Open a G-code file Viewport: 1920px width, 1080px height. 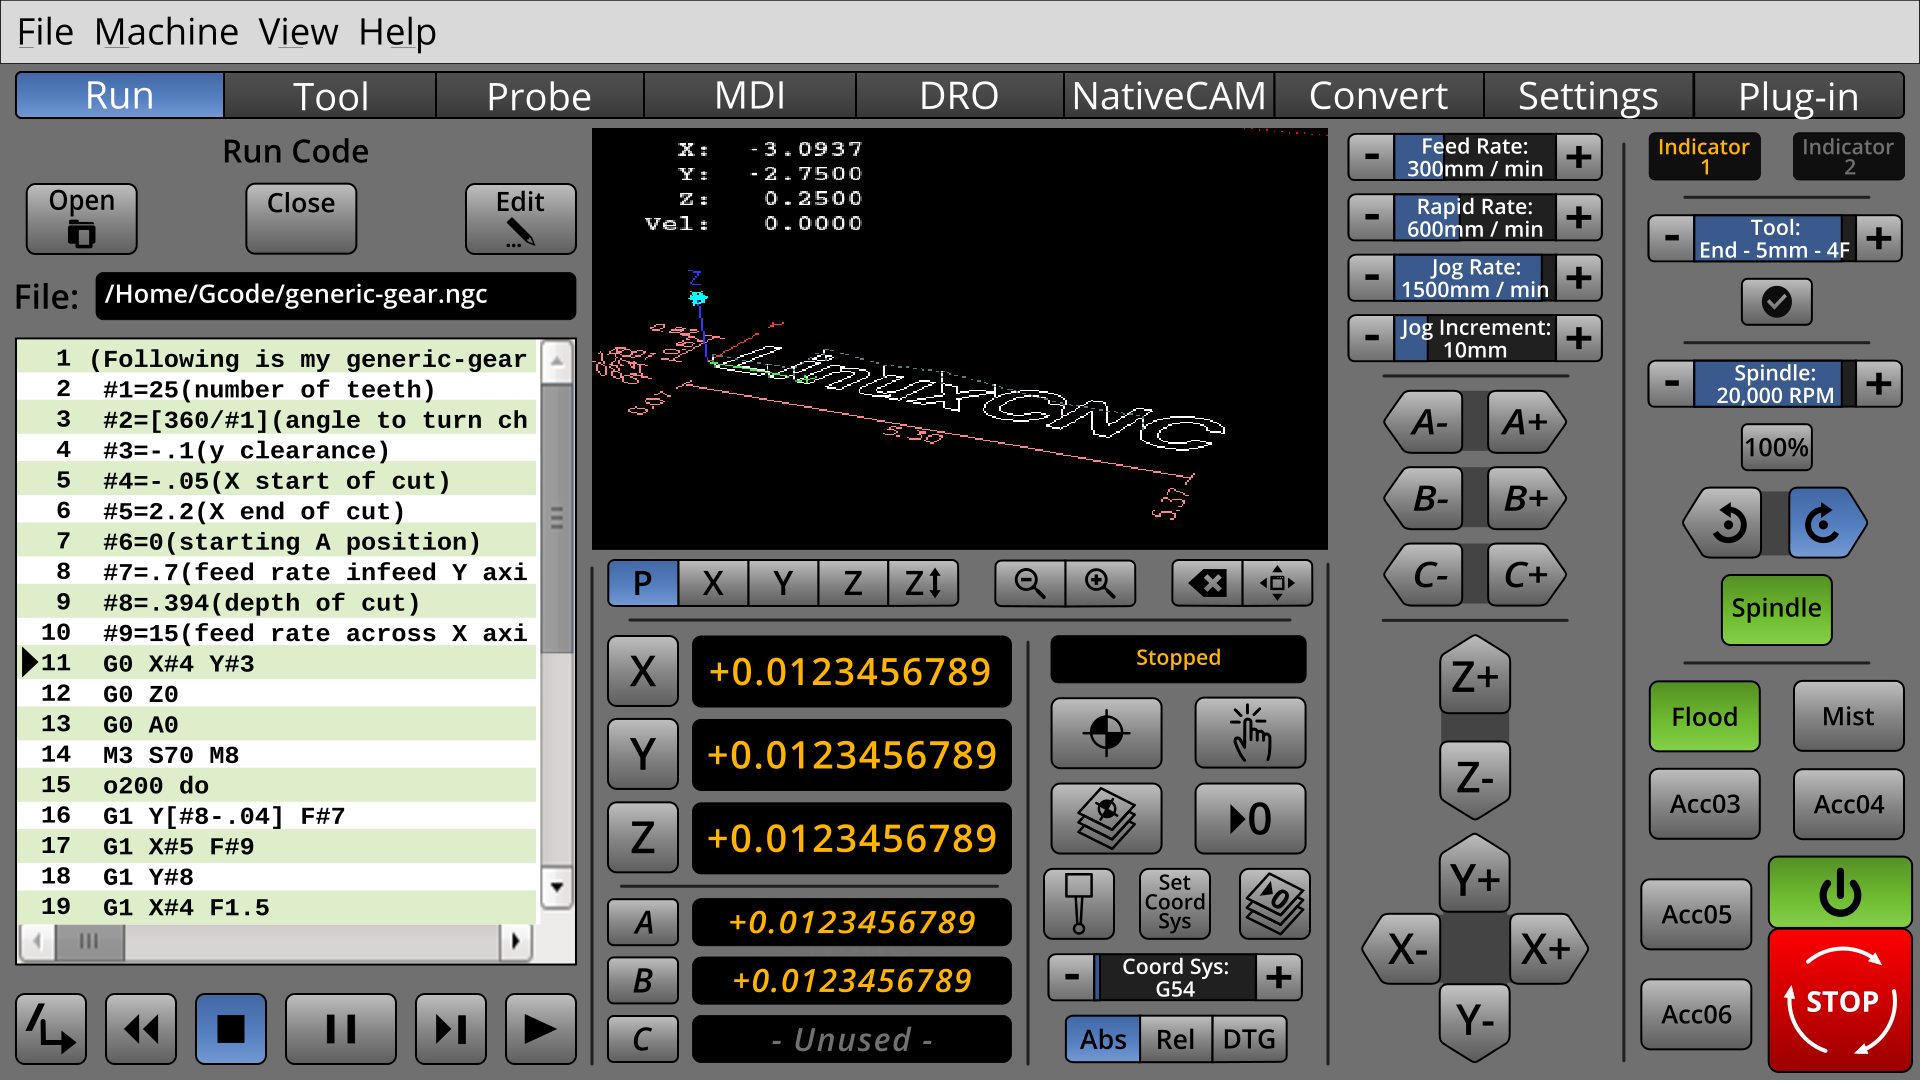tap(81, 218)
